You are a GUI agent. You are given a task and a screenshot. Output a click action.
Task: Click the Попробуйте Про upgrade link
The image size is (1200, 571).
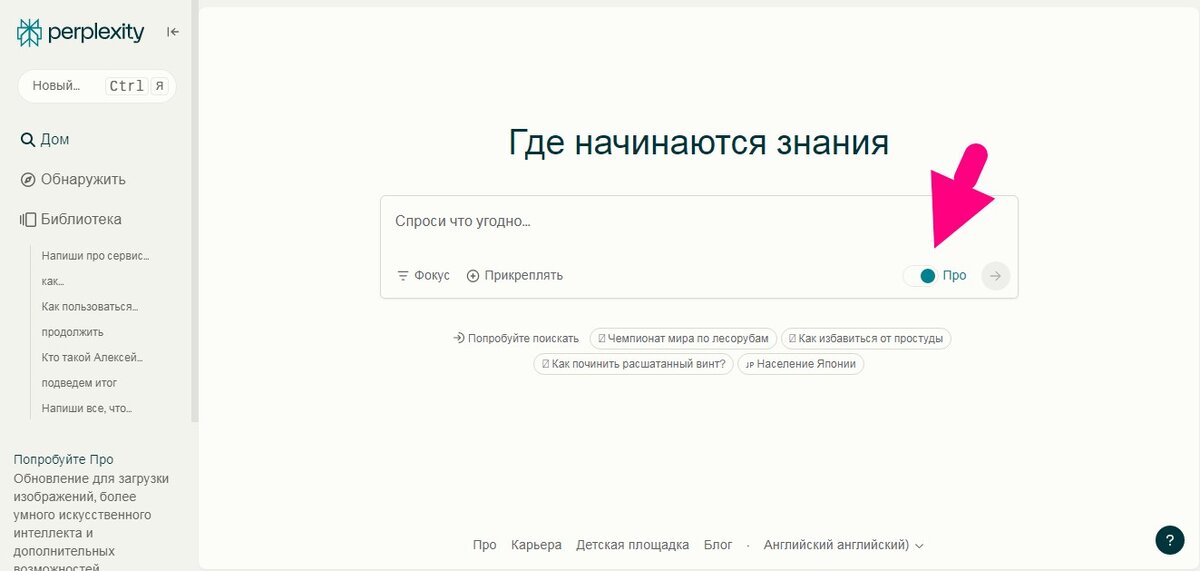63,460
